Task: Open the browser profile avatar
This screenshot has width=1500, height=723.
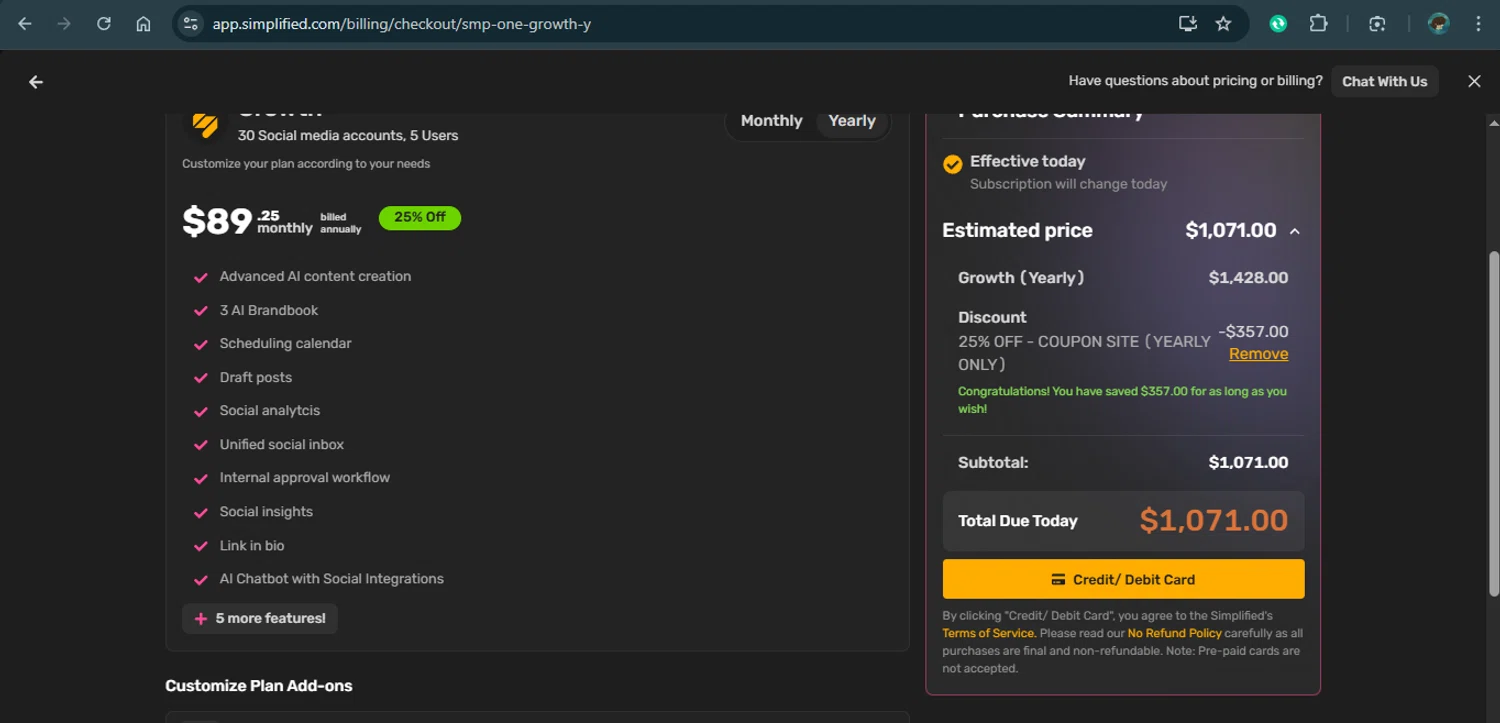Action: click(1438, 24)
